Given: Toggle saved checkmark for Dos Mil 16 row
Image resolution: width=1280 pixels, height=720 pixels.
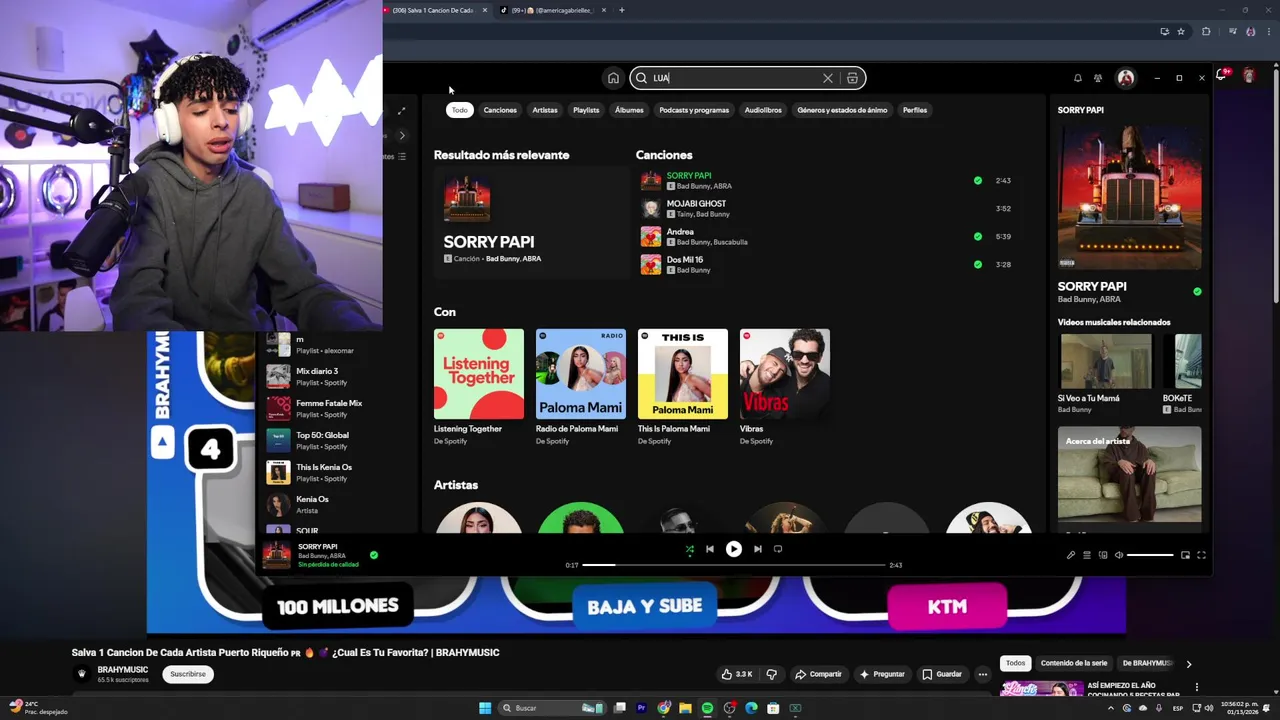Looking at the screenshot, I should click(978, 265).
